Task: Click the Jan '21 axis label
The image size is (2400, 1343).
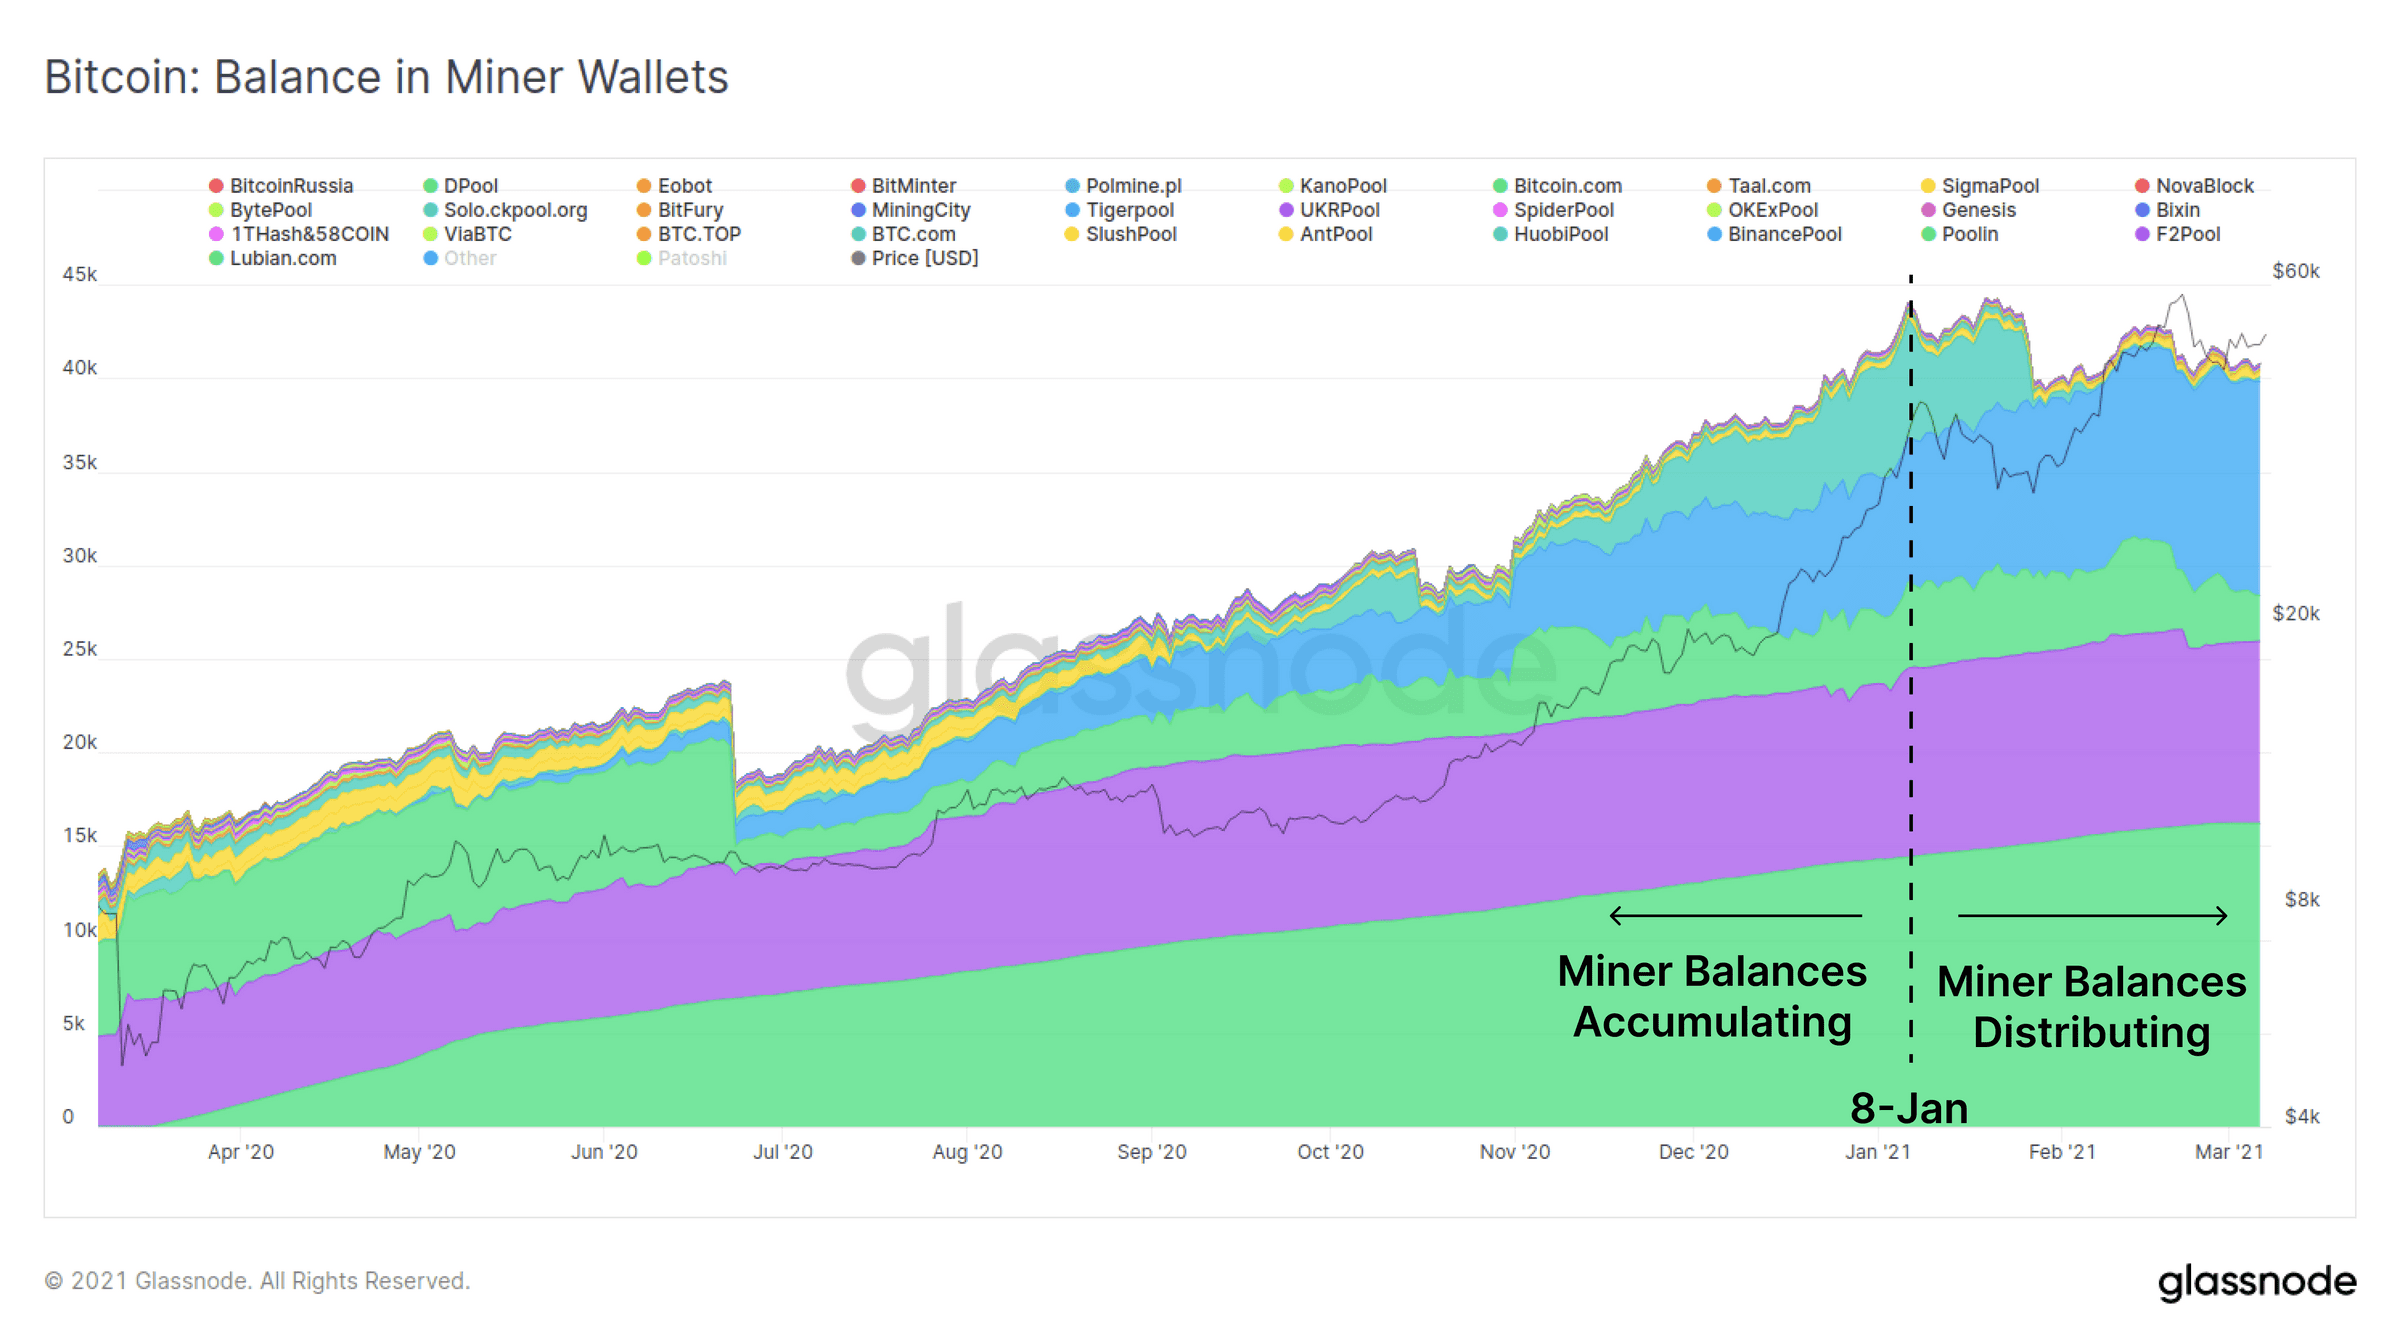Action: 1877,1152
